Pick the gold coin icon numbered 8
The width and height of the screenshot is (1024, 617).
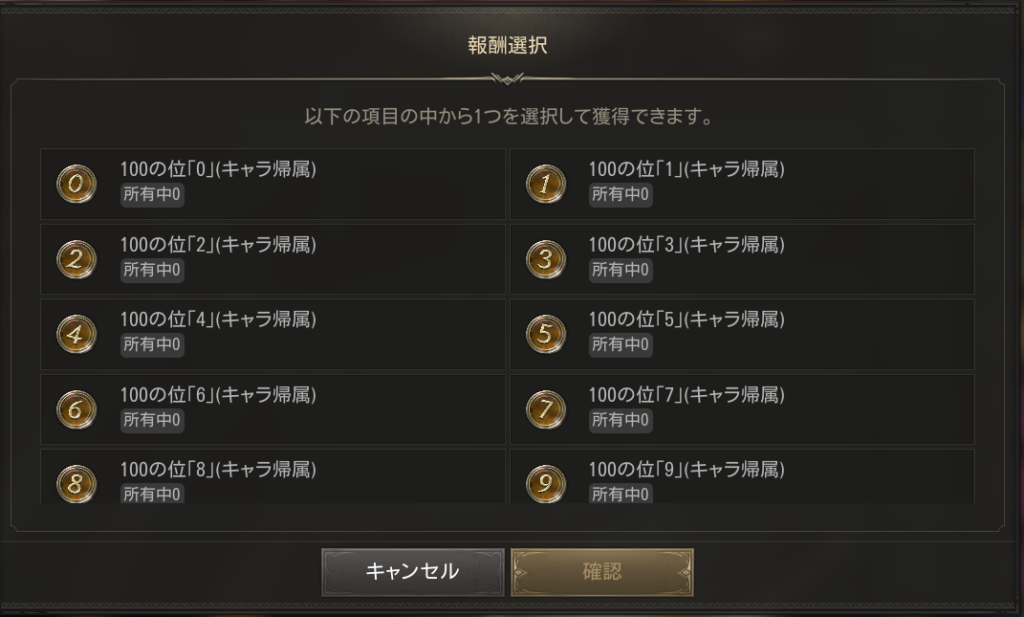77,483
